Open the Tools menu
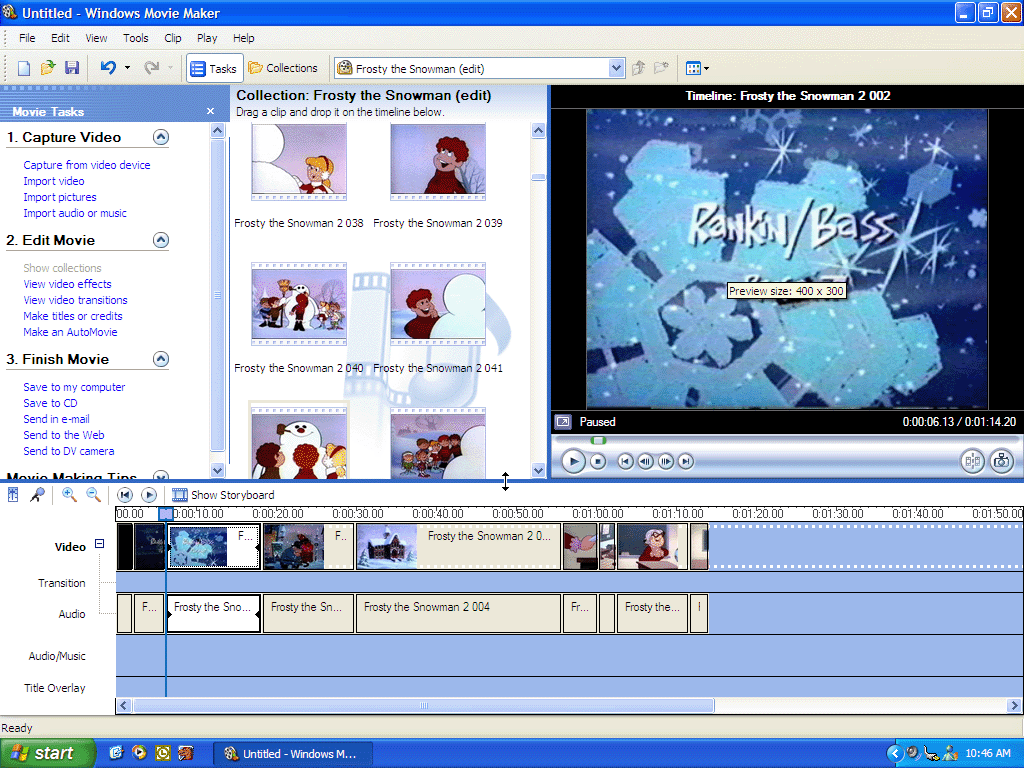Viewport: 1024px width, 768px height. coord(136,38)
